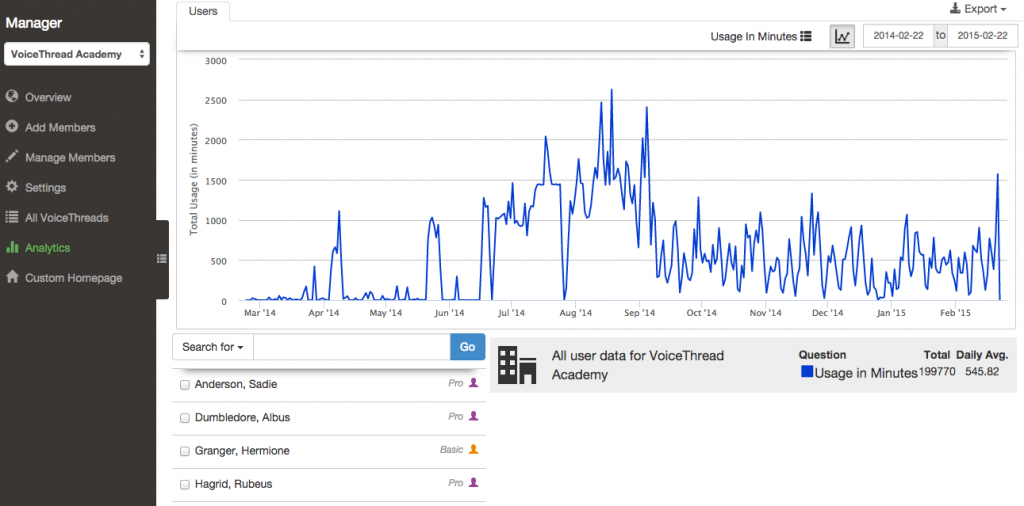
Task: Click Albus Dumbledore's purple Pro user icon
Action: [x=474, y=416]
